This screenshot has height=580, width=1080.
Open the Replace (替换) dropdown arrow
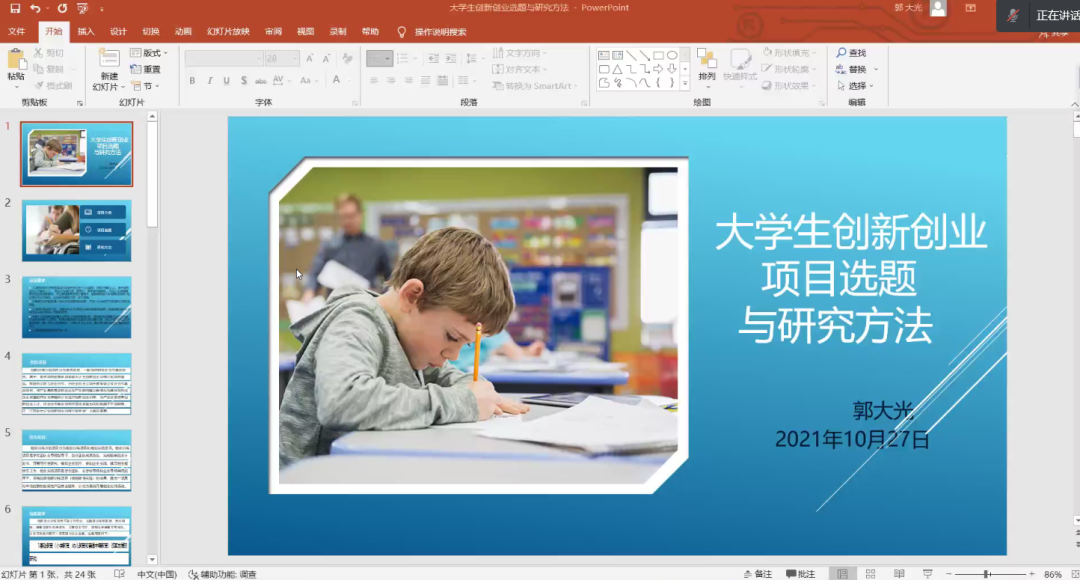click(876, 70)
